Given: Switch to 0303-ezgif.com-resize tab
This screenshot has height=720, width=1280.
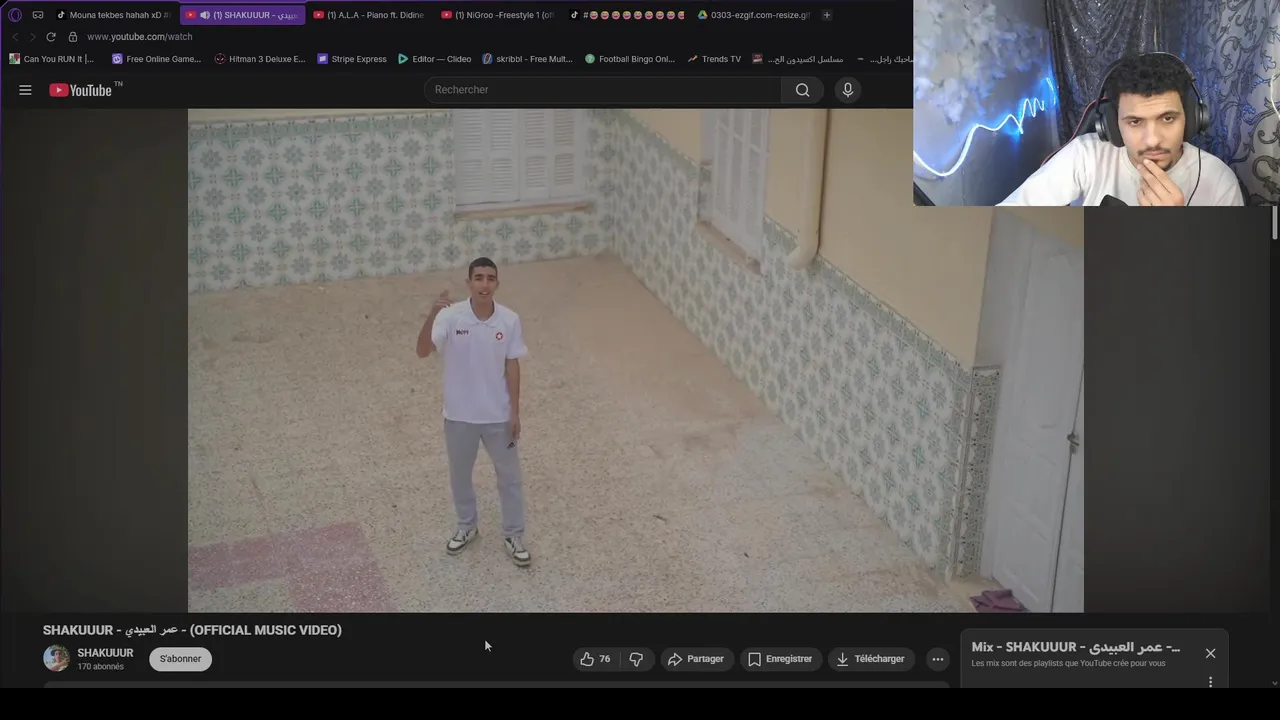Looking at the screenshot, I should (x=754, y=15).
